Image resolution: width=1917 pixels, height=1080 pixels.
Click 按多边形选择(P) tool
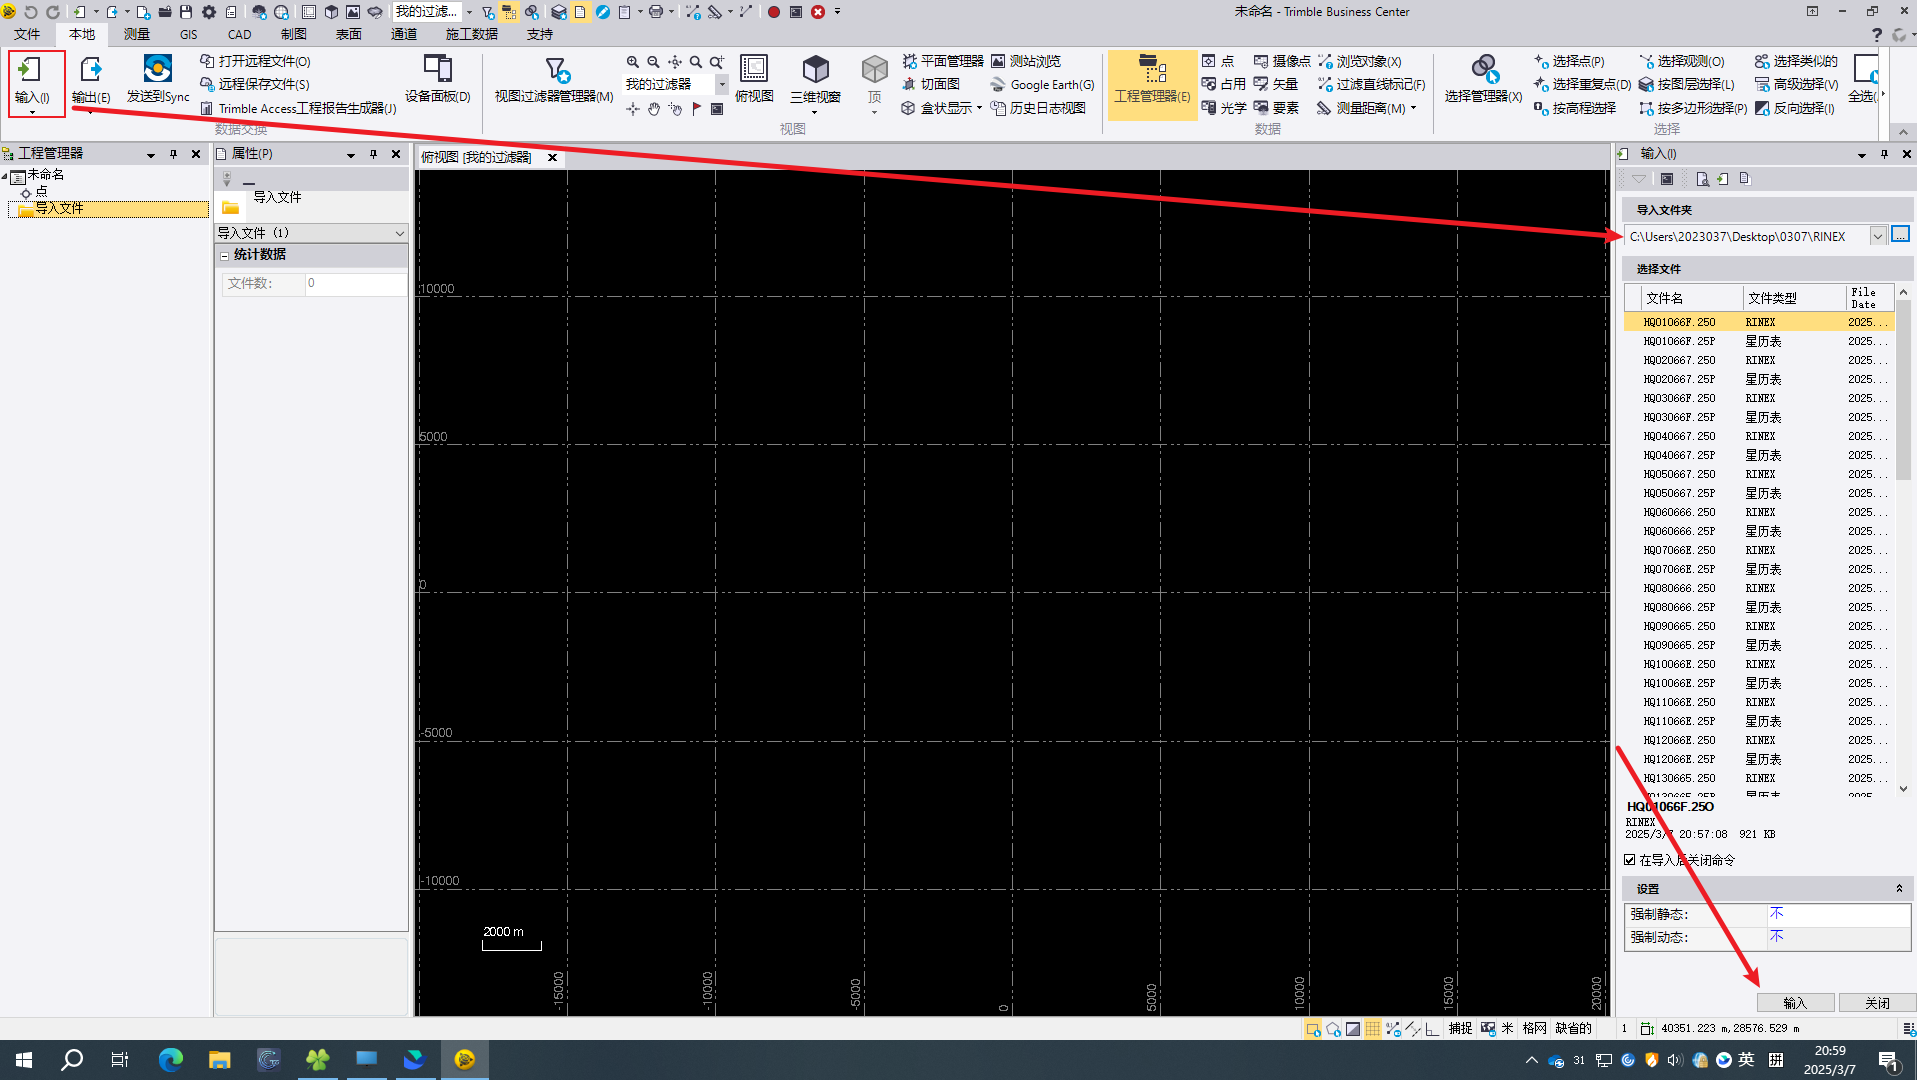1693,108
